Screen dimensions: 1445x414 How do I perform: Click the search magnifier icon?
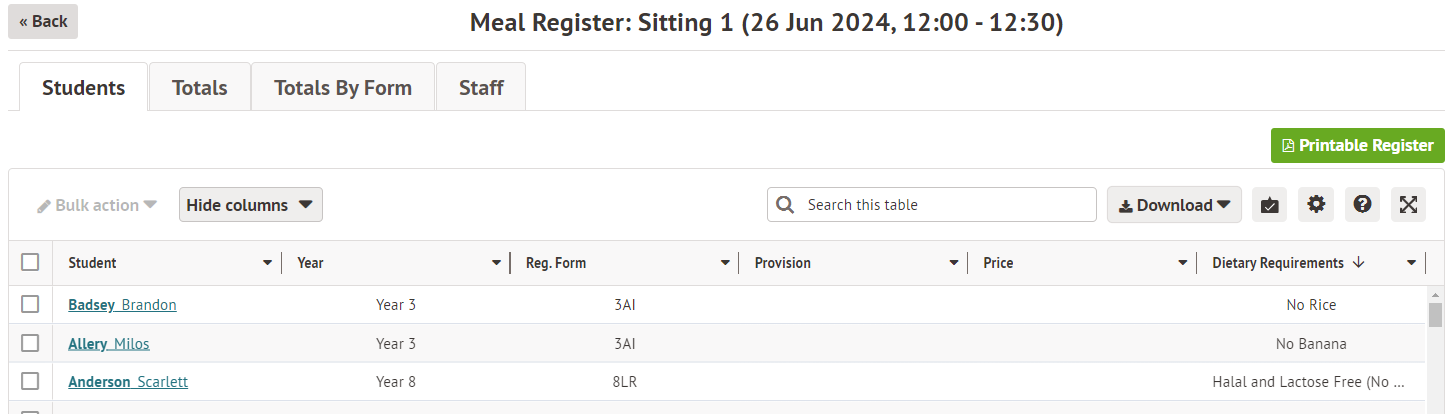tap(787, 205)
